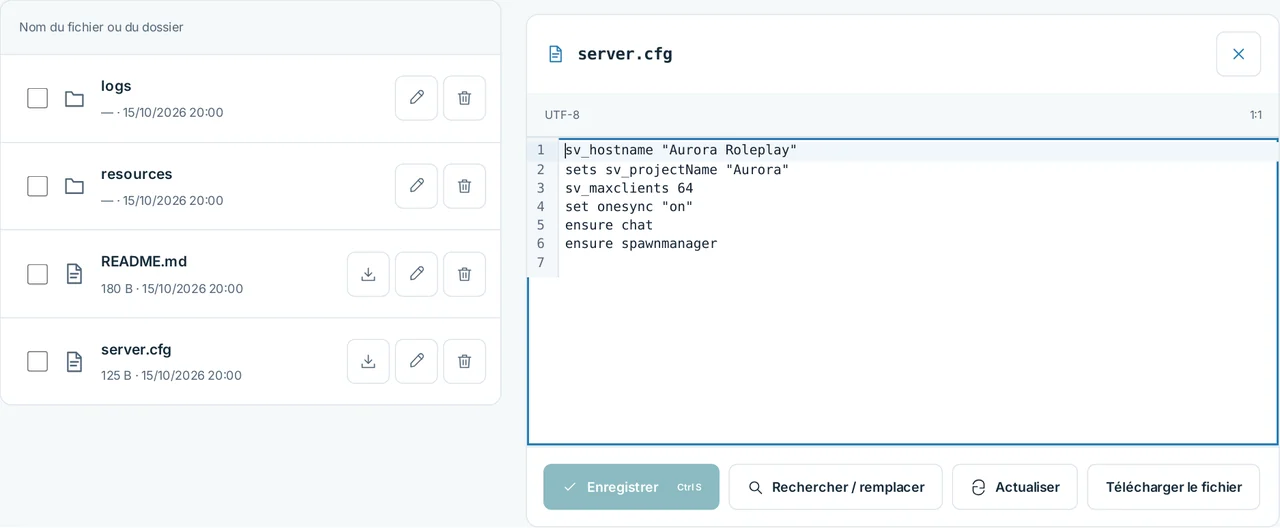Click the Nom du fichier column header
This screenshot has height=528, width=1280.
(x=101, y=27)
